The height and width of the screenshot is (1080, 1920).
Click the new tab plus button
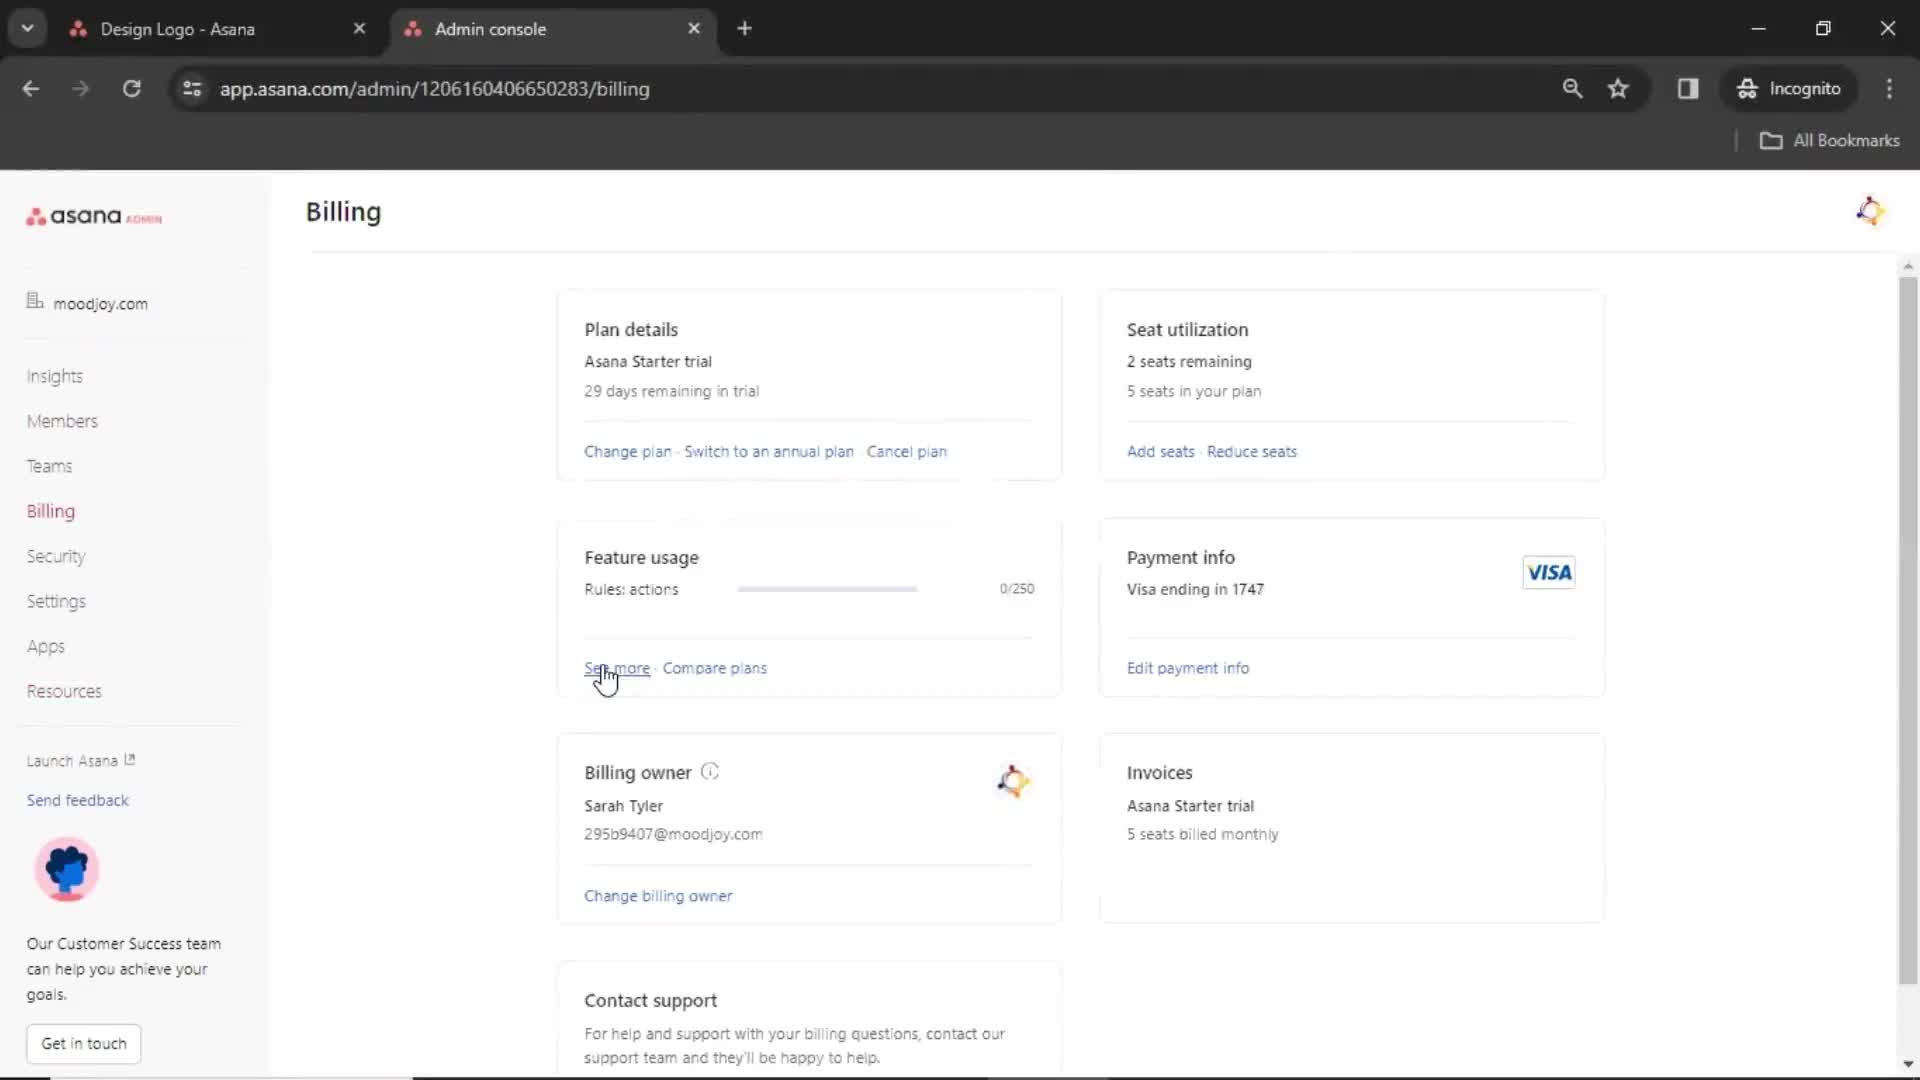742,29
